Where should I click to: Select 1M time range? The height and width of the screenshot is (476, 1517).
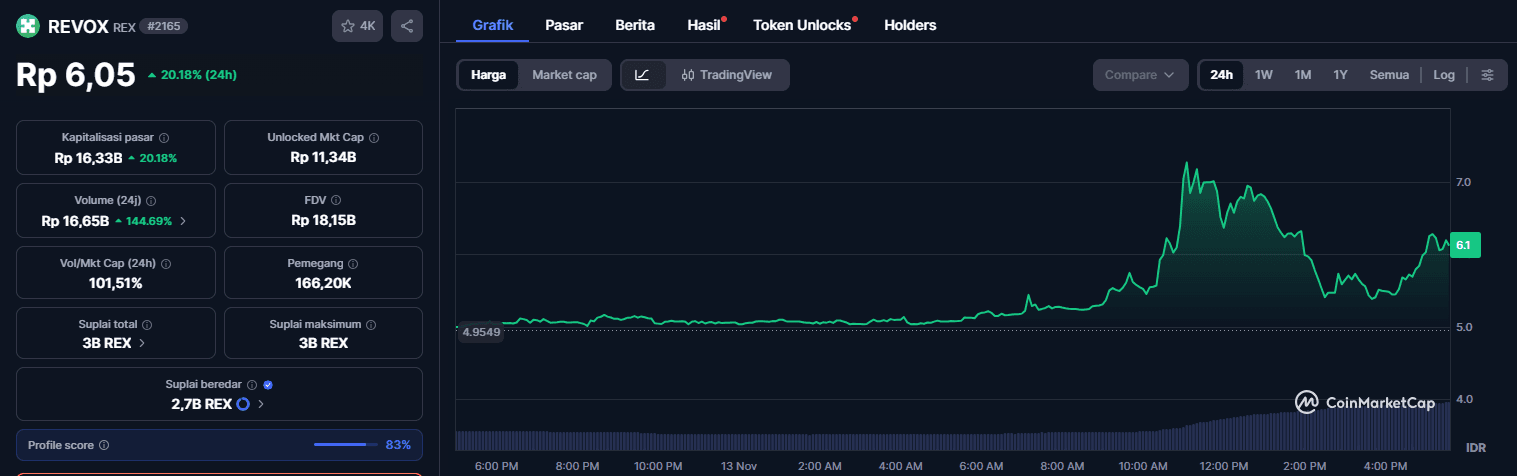[x=1303, y=75]
